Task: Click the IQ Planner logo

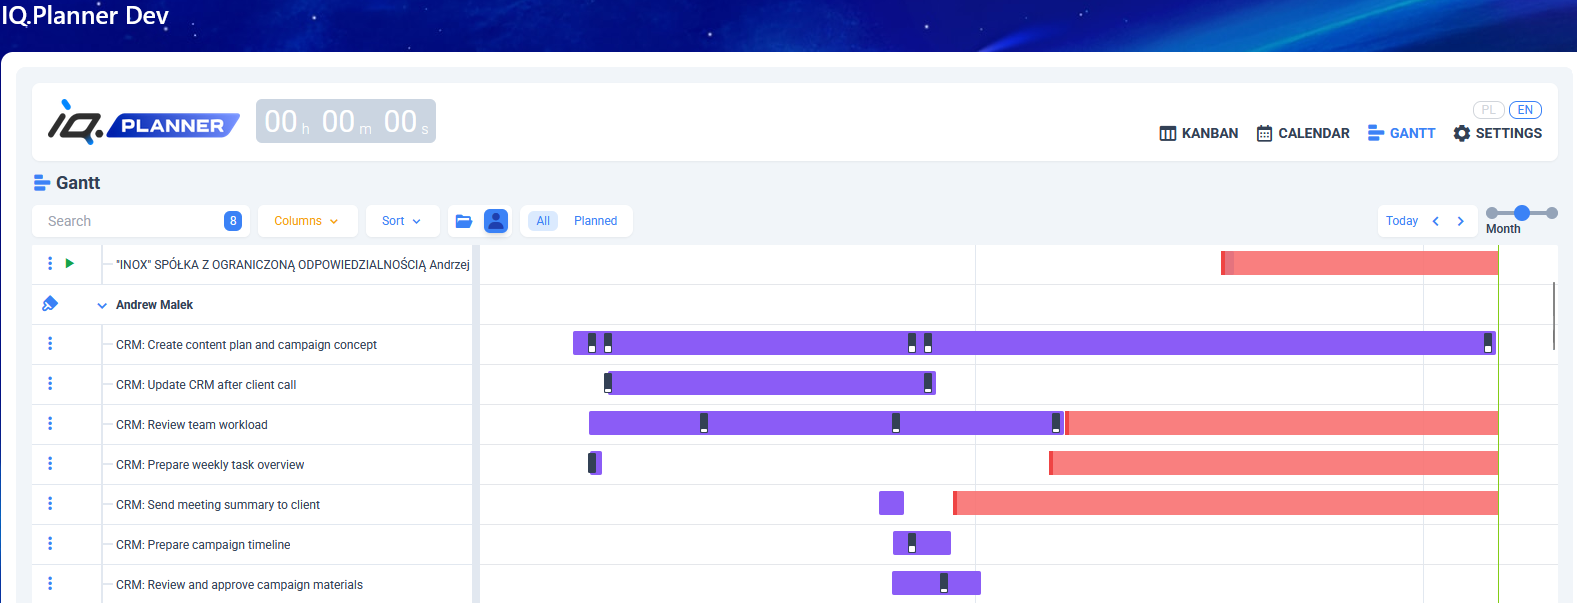Action: (x=144, y=122)
